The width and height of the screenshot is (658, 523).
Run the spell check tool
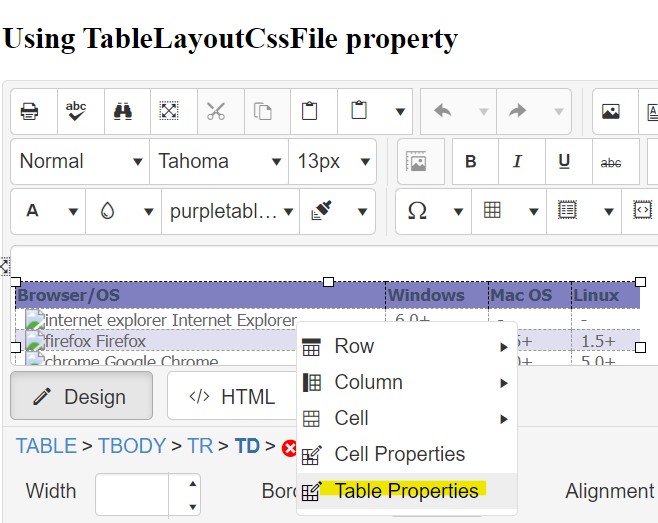pos(76,111)
